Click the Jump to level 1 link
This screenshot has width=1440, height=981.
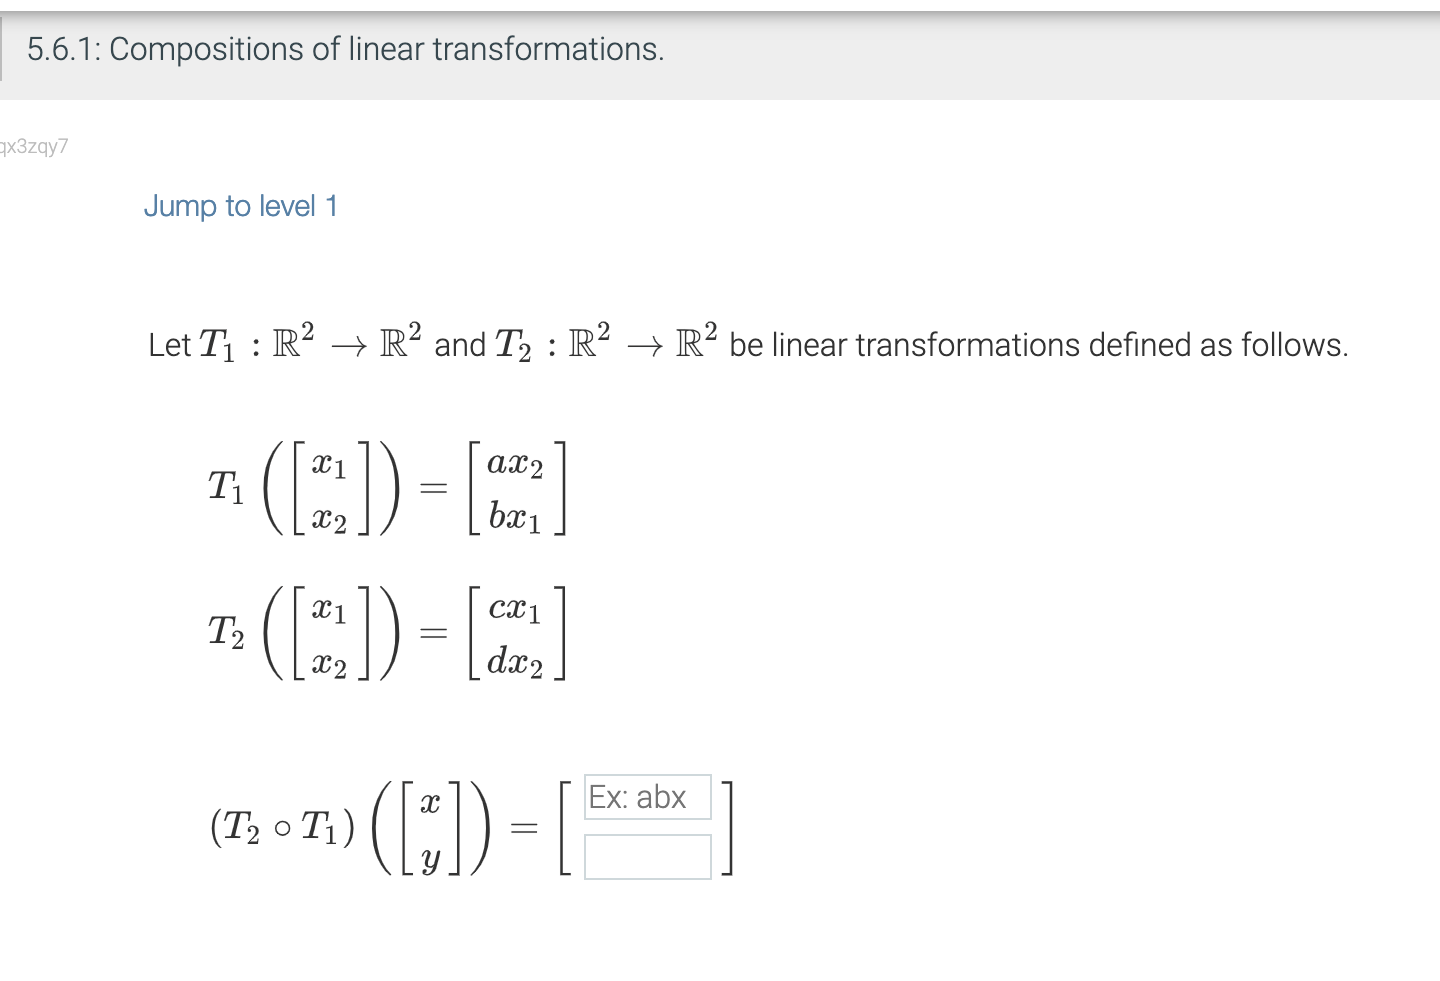(x=240, y=206)
